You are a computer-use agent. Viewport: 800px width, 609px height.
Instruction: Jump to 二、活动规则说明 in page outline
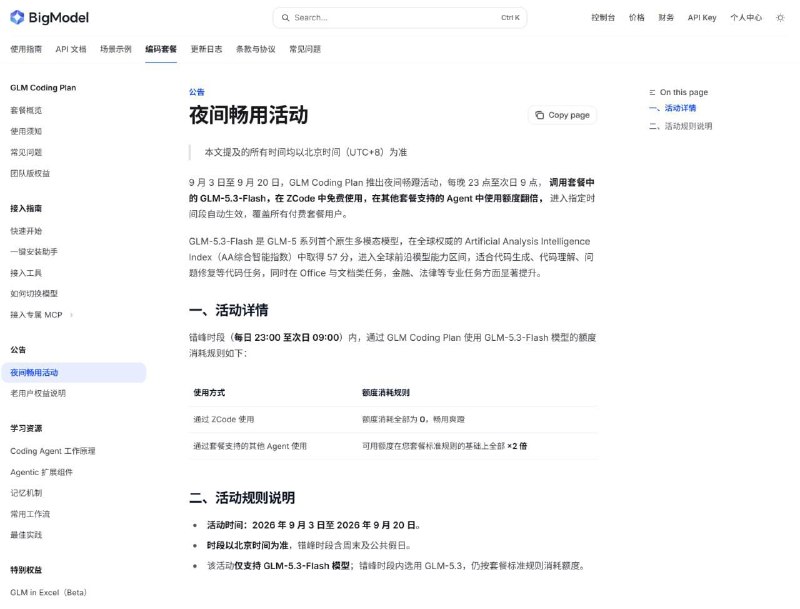pyautogui.click(x=681, y=126)
